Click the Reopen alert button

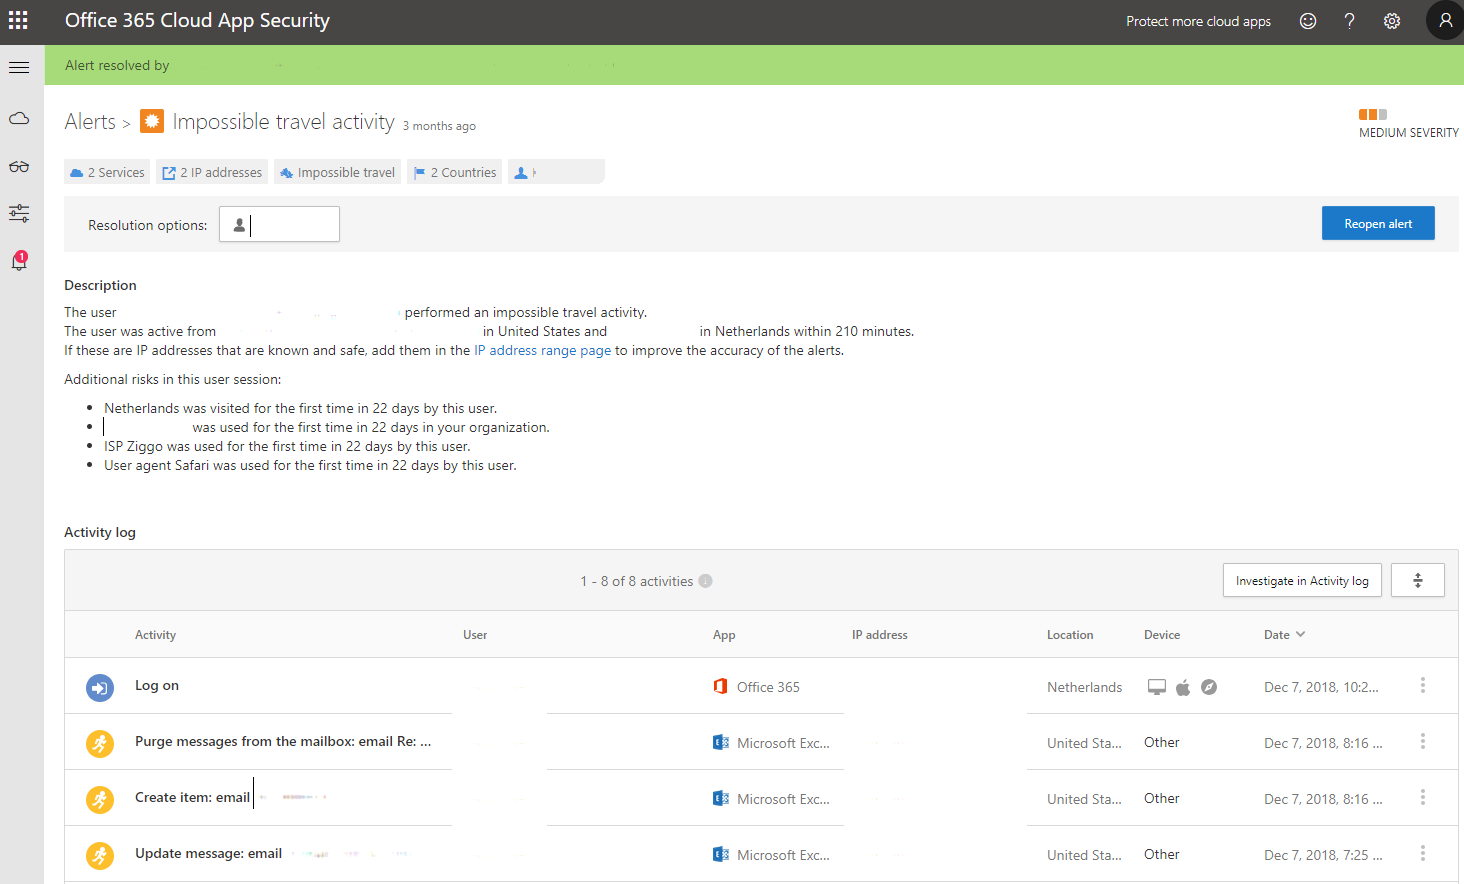[1378, 223]
